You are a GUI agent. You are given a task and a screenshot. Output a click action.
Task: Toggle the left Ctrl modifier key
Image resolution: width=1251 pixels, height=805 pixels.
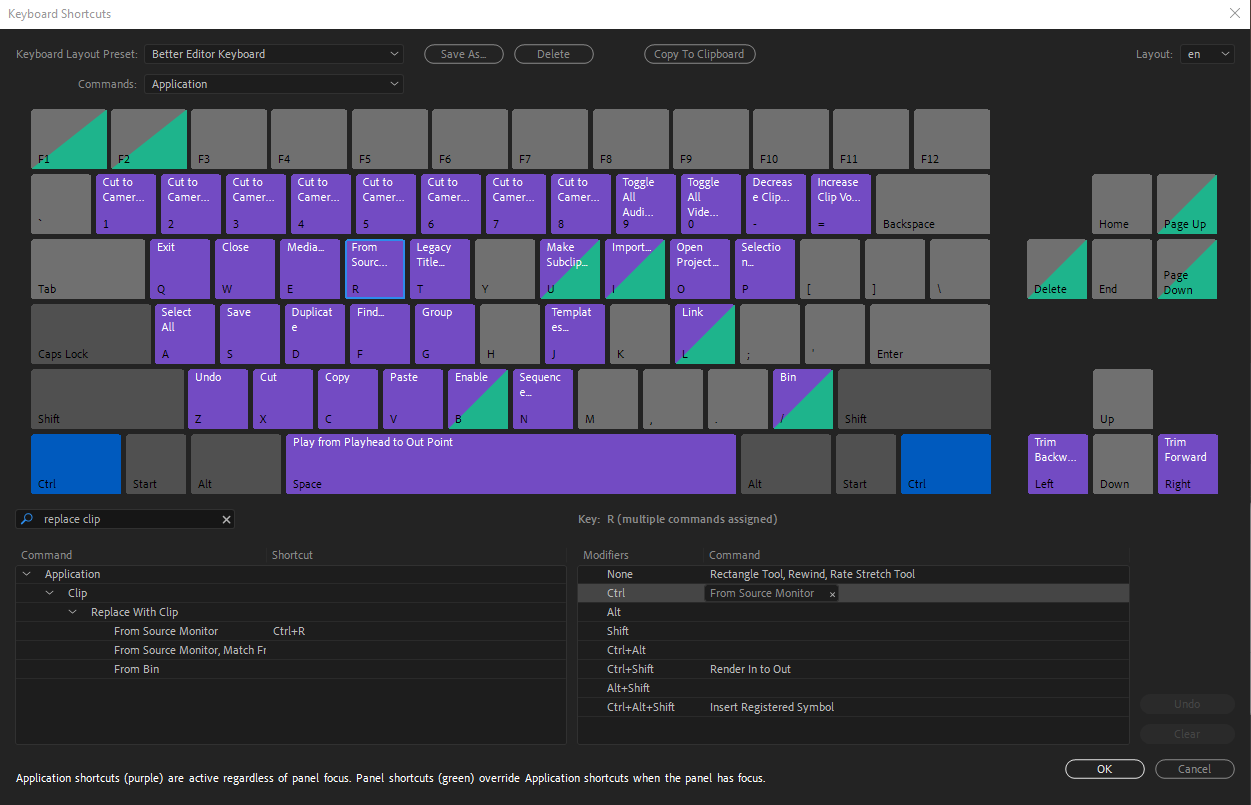pos(75,463)
